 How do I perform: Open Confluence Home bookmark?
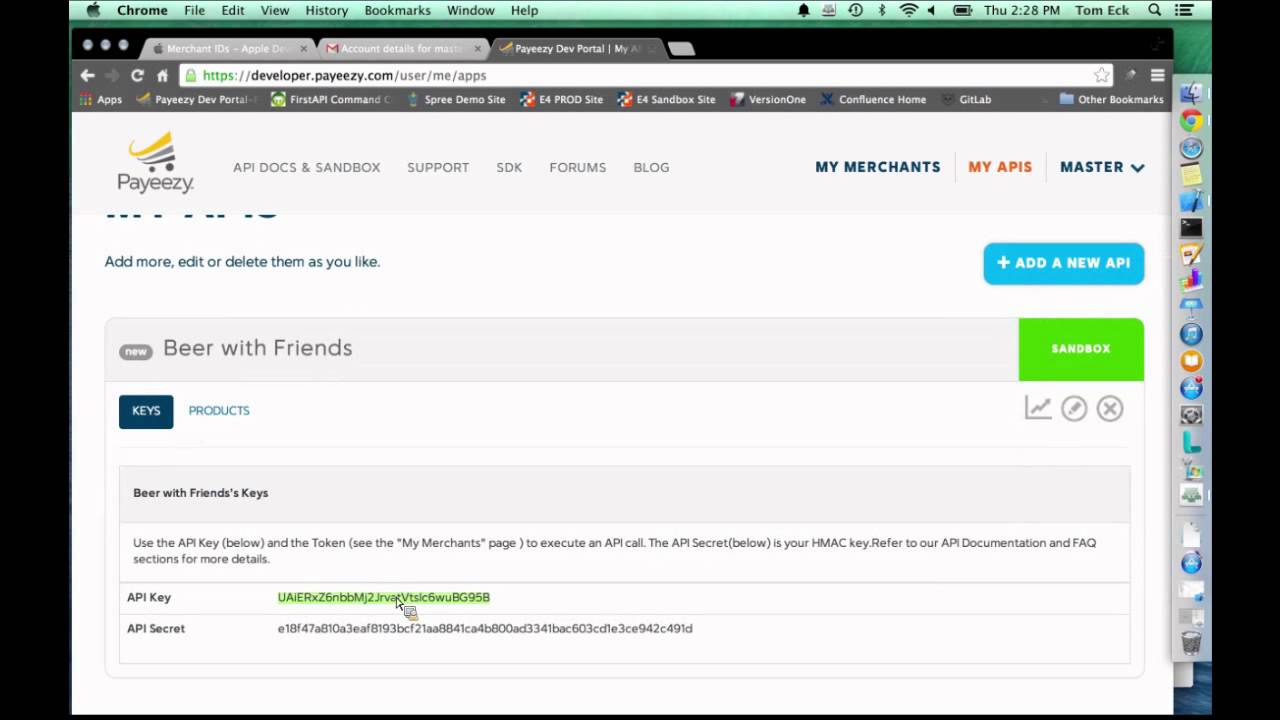pyautogui.click(x=873, y=100)
